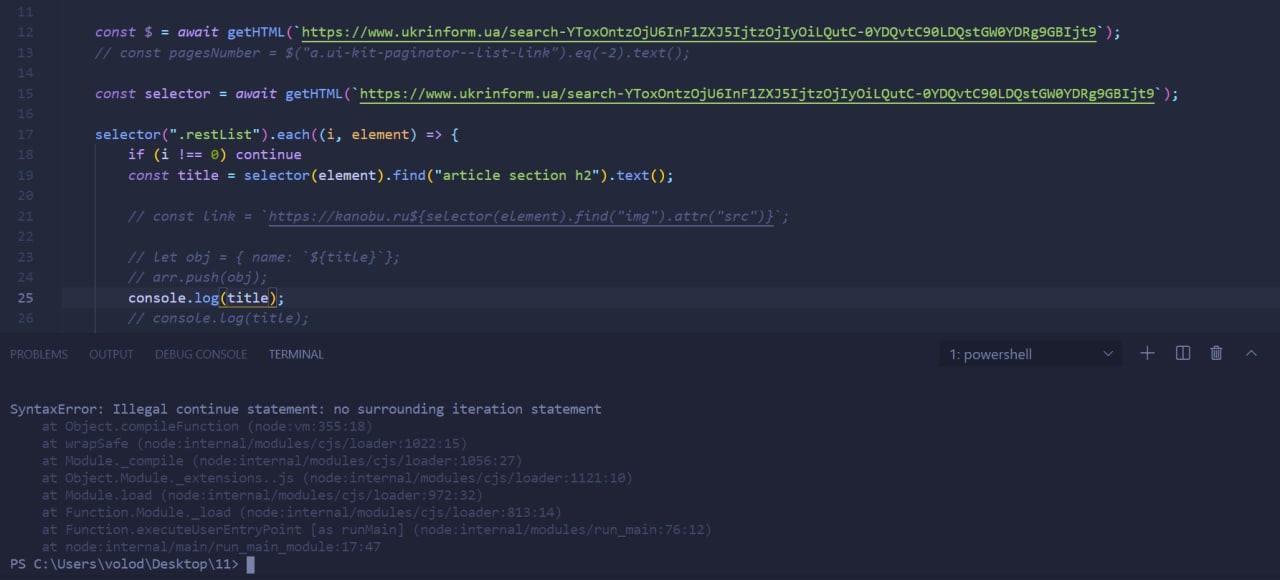This screenshot has height=580, width=1280.
Task: Click the 'PS C:\Users\volod\Desktop\11>' prompt
Action: point(124,564)
